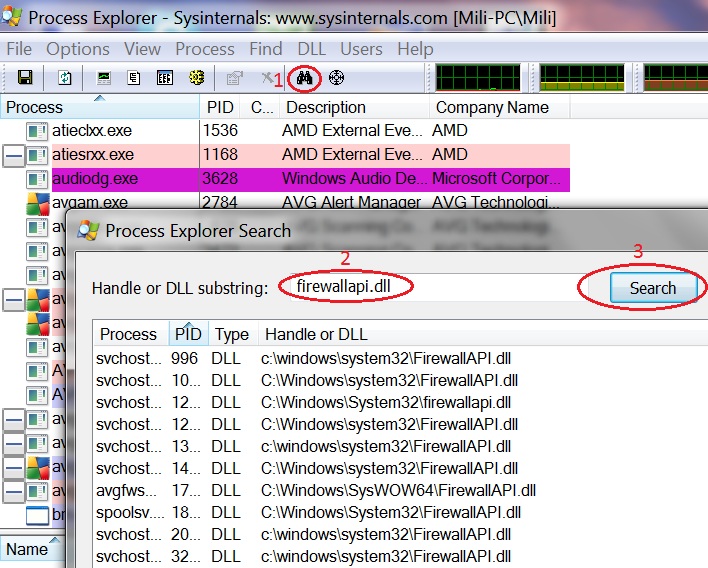Click the gear settings toolbar icon
The image size is (708, 568).
(x=196, y=78)
